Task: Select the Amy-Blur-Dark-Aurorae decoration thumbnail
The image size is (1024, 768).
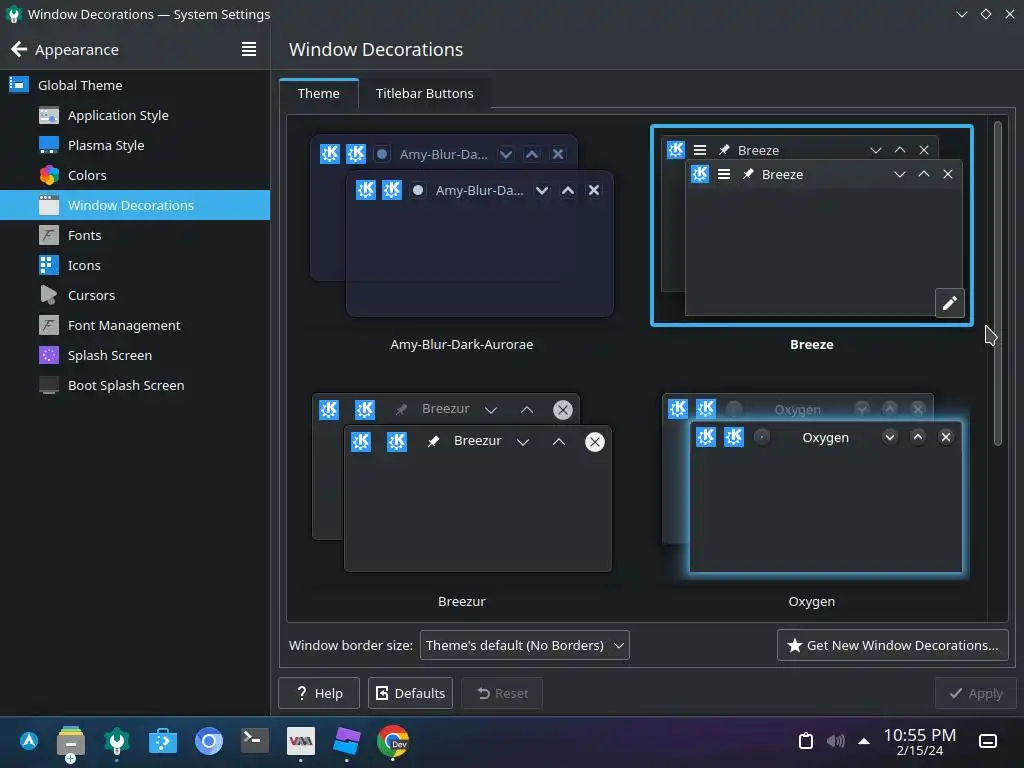Action: pyautogui.click(x=462, y=225)
